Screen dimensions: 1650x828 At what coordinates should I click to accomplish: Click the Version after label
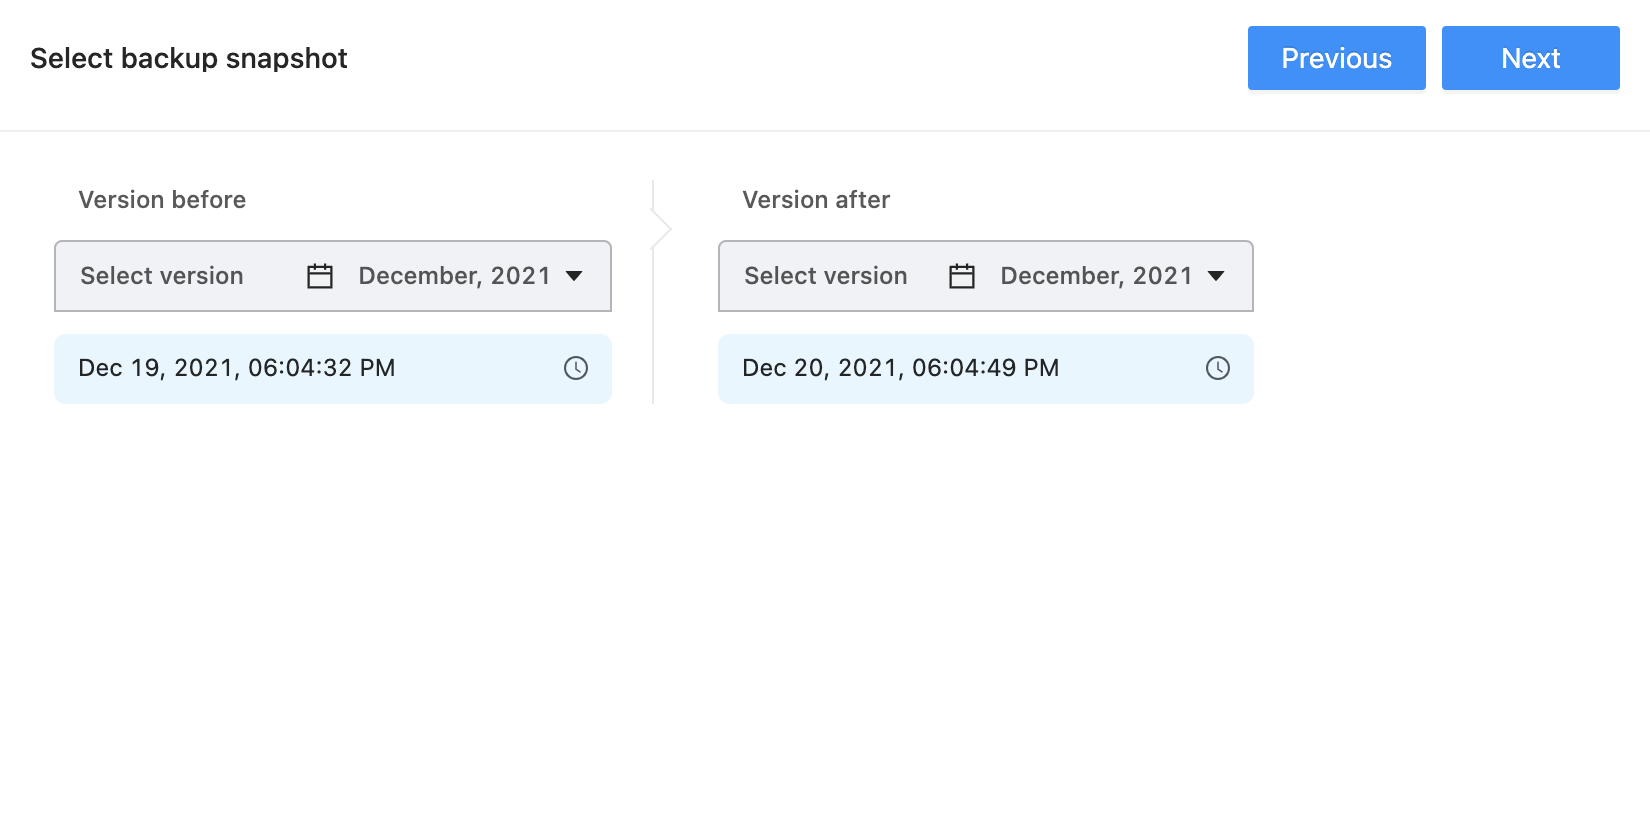coord(816,200)
